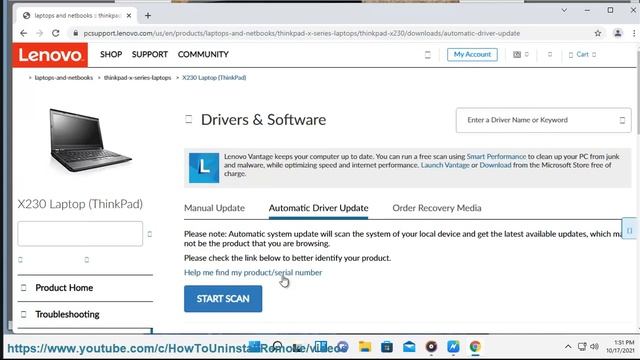640x360 pixels.
Task: Go to thinkpad-x-series-laptops breadcrumb
Action: (x=138, y=78)
